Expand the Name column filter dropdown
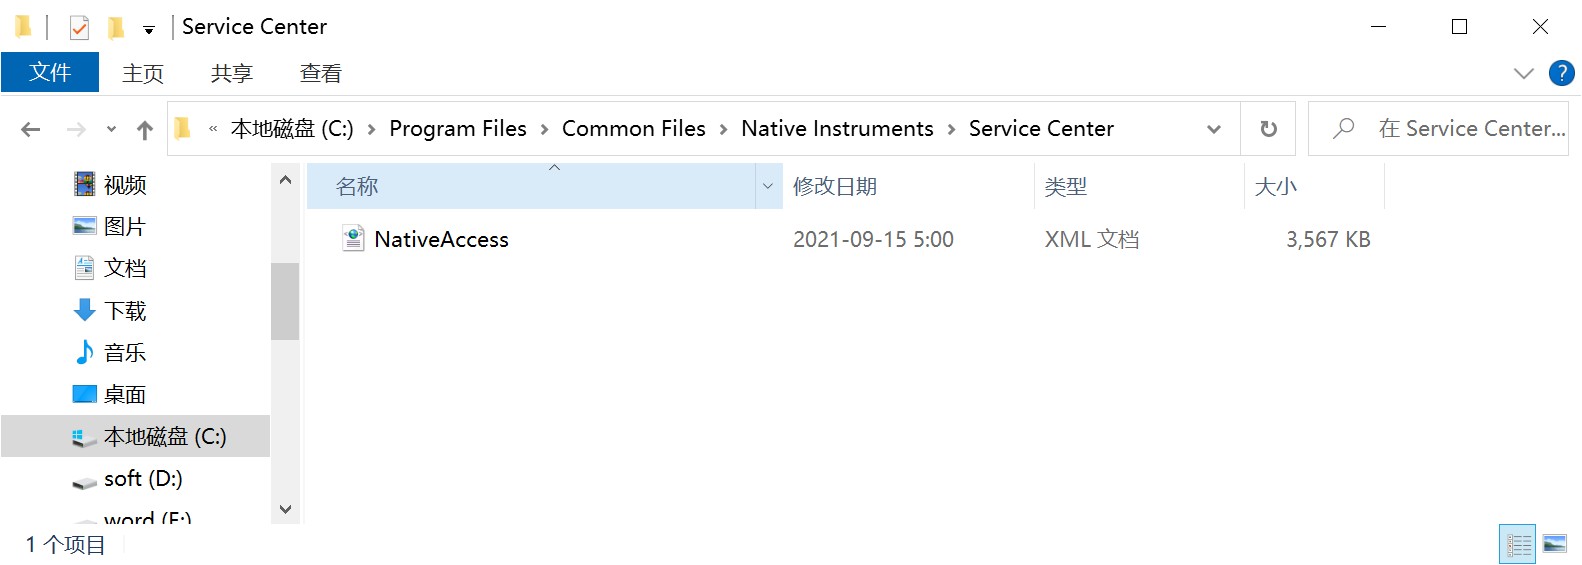1582x565 pixels. [x=768, y=187]
